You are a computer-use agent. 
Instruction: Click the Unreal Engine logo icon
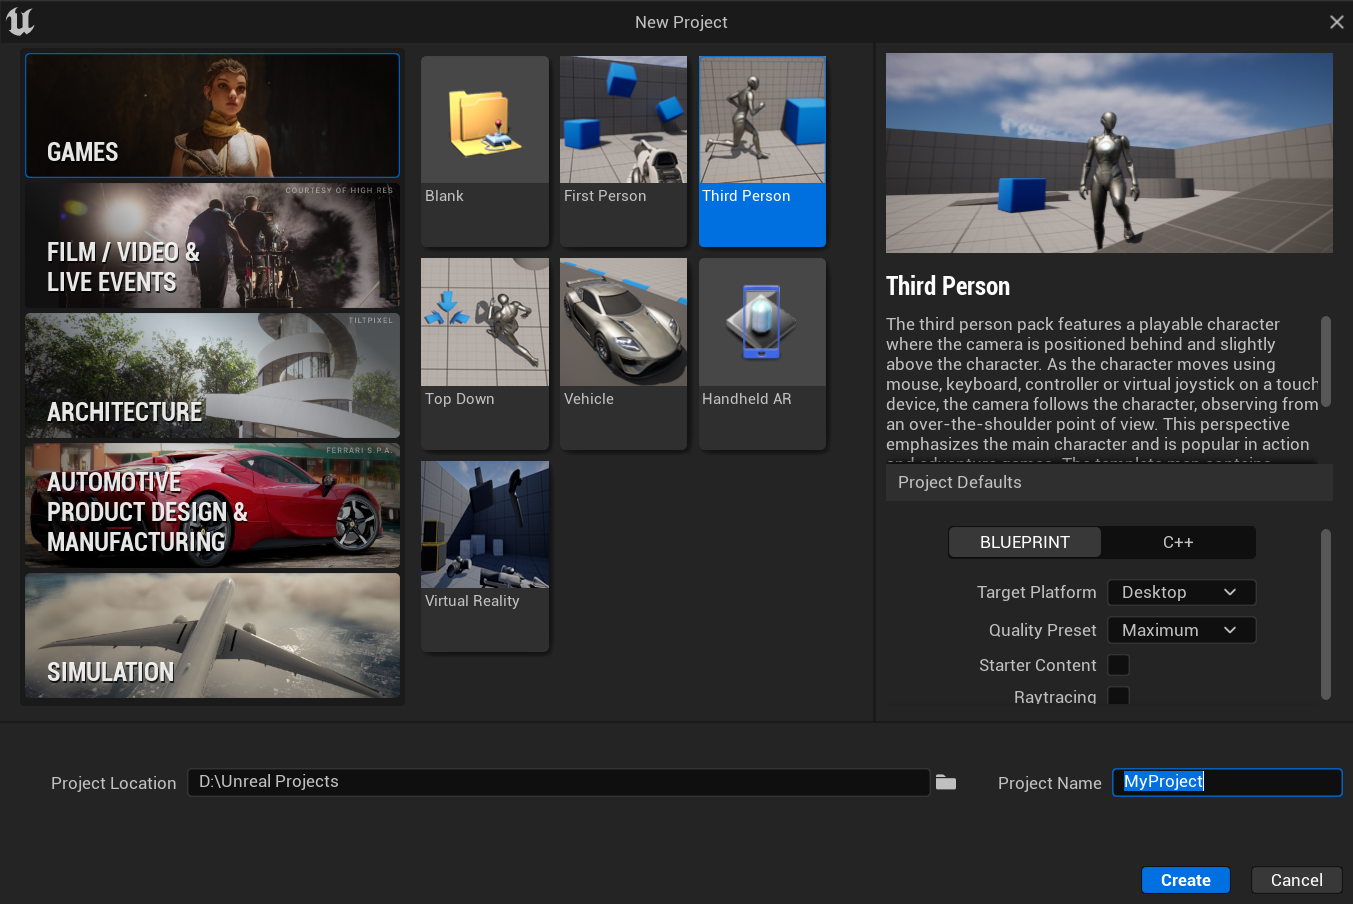20,22
